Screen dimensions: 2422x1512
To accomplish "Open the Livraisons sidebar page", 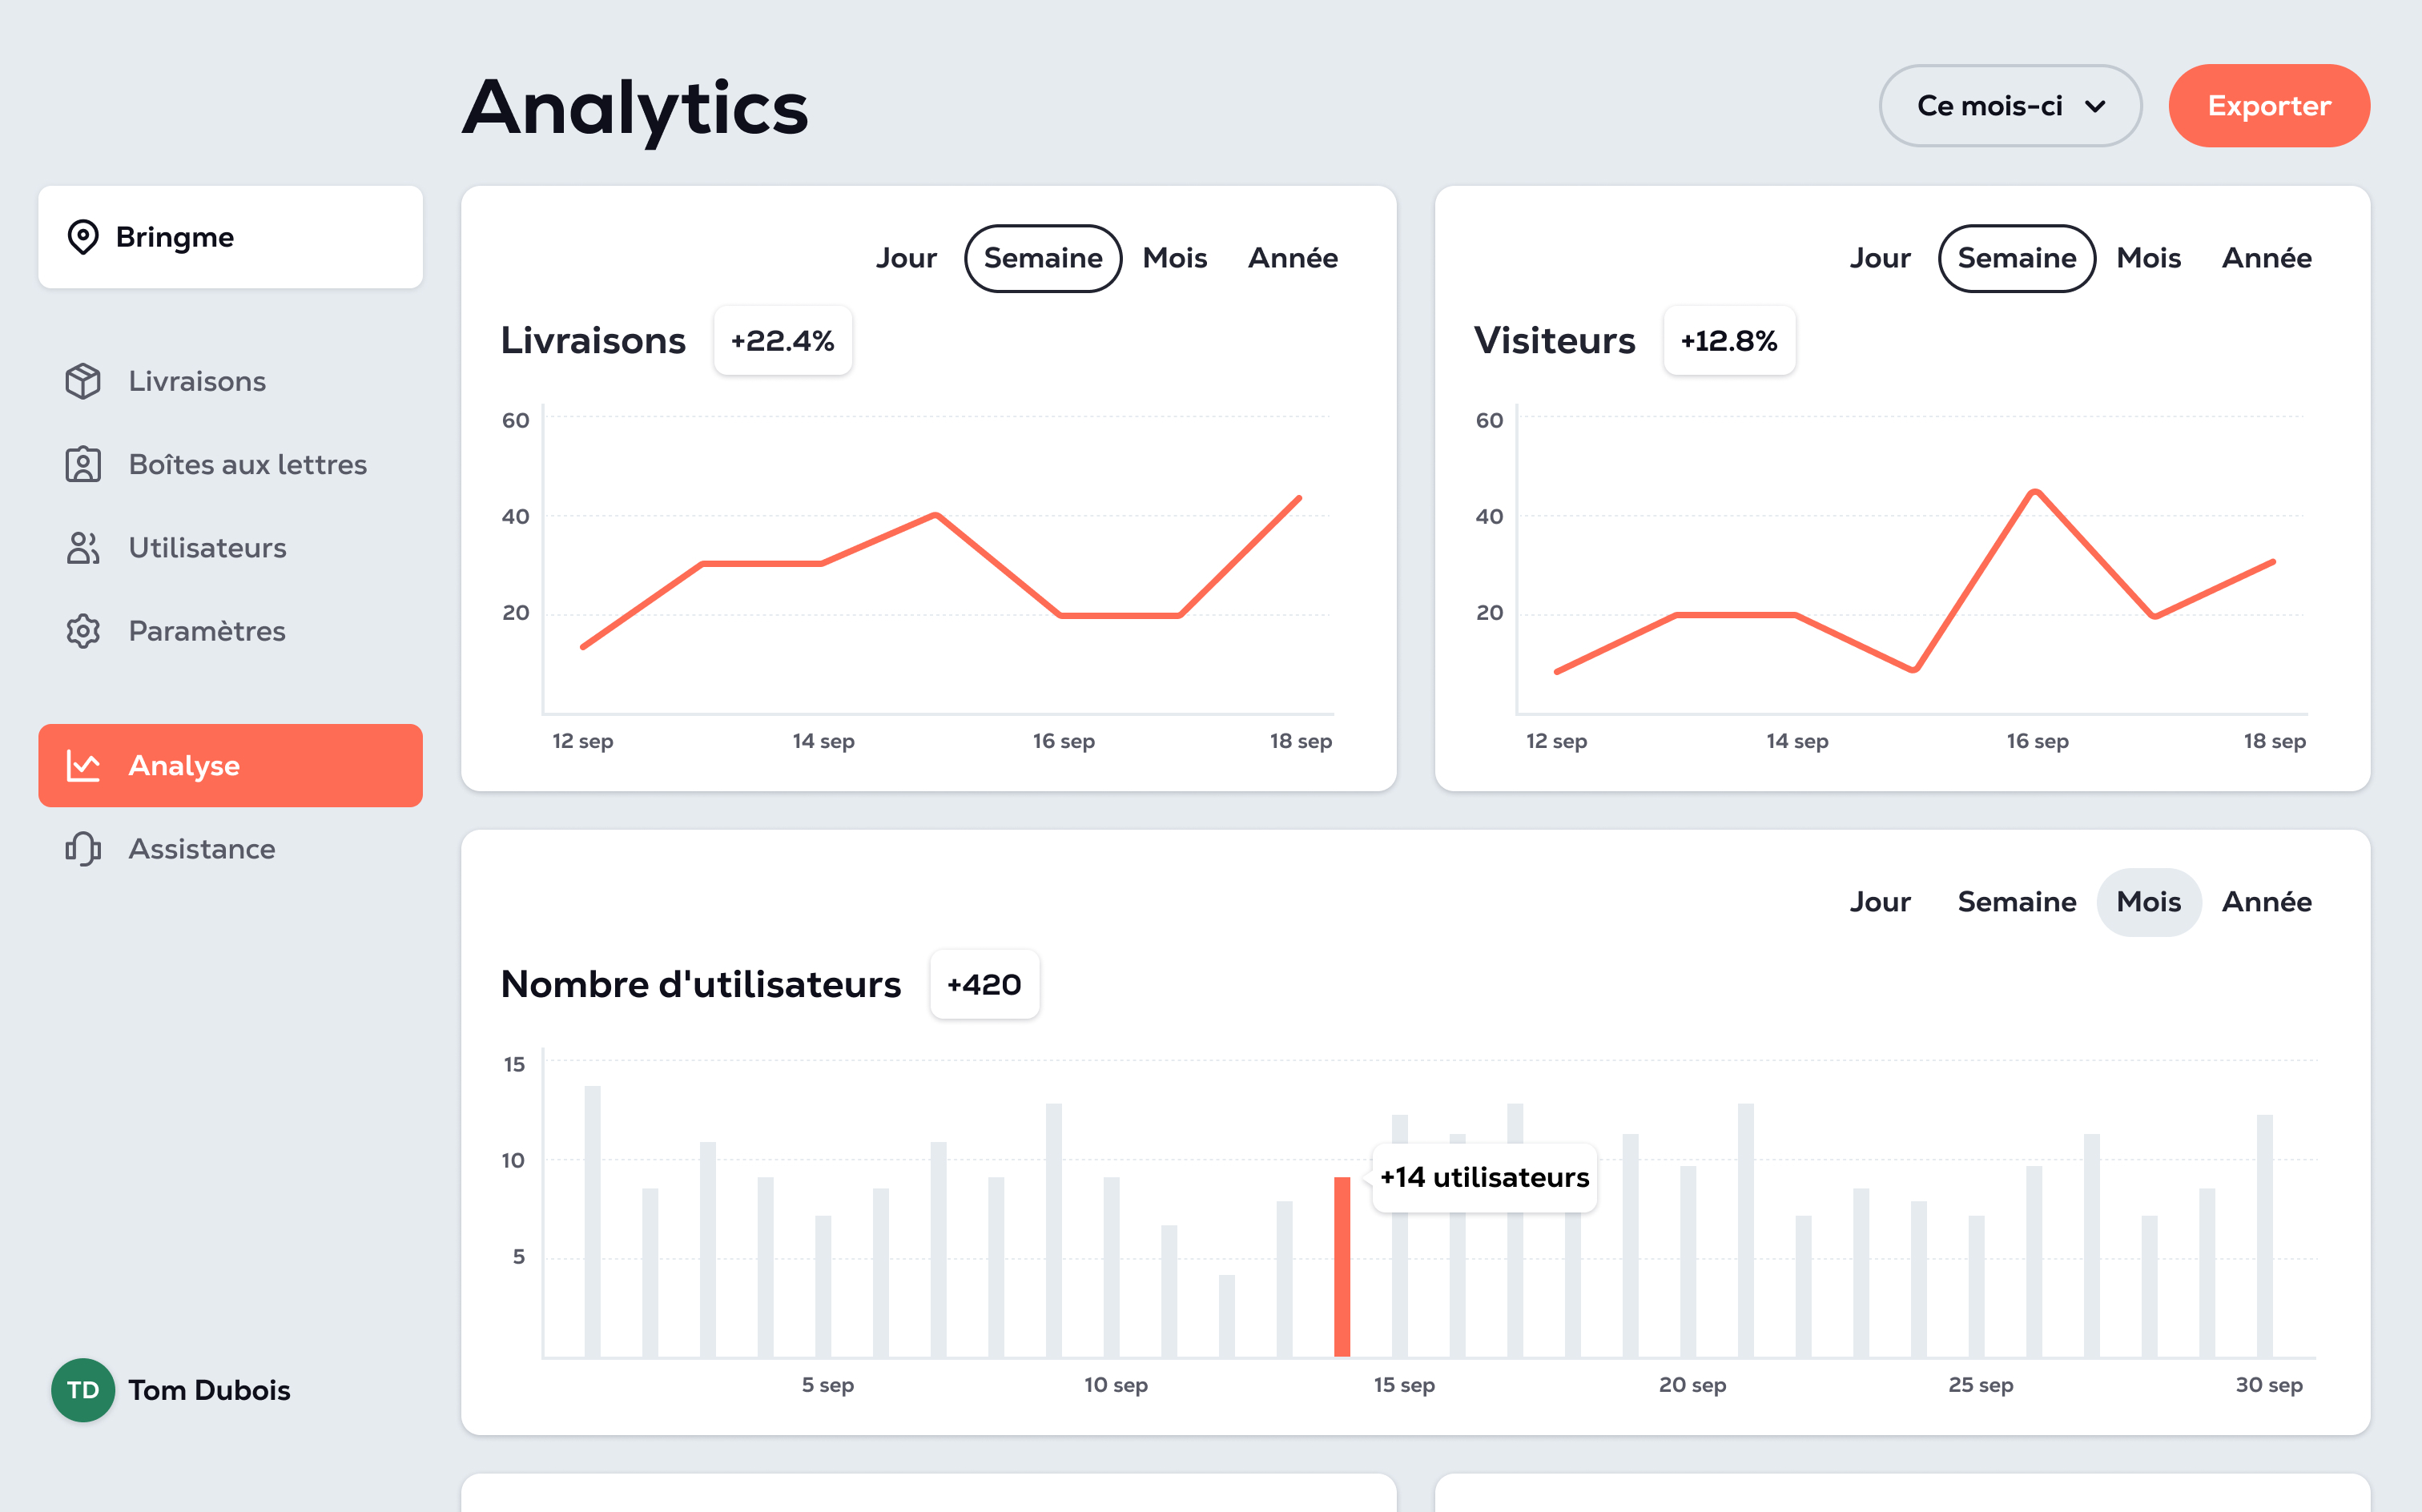I will 231,381.
